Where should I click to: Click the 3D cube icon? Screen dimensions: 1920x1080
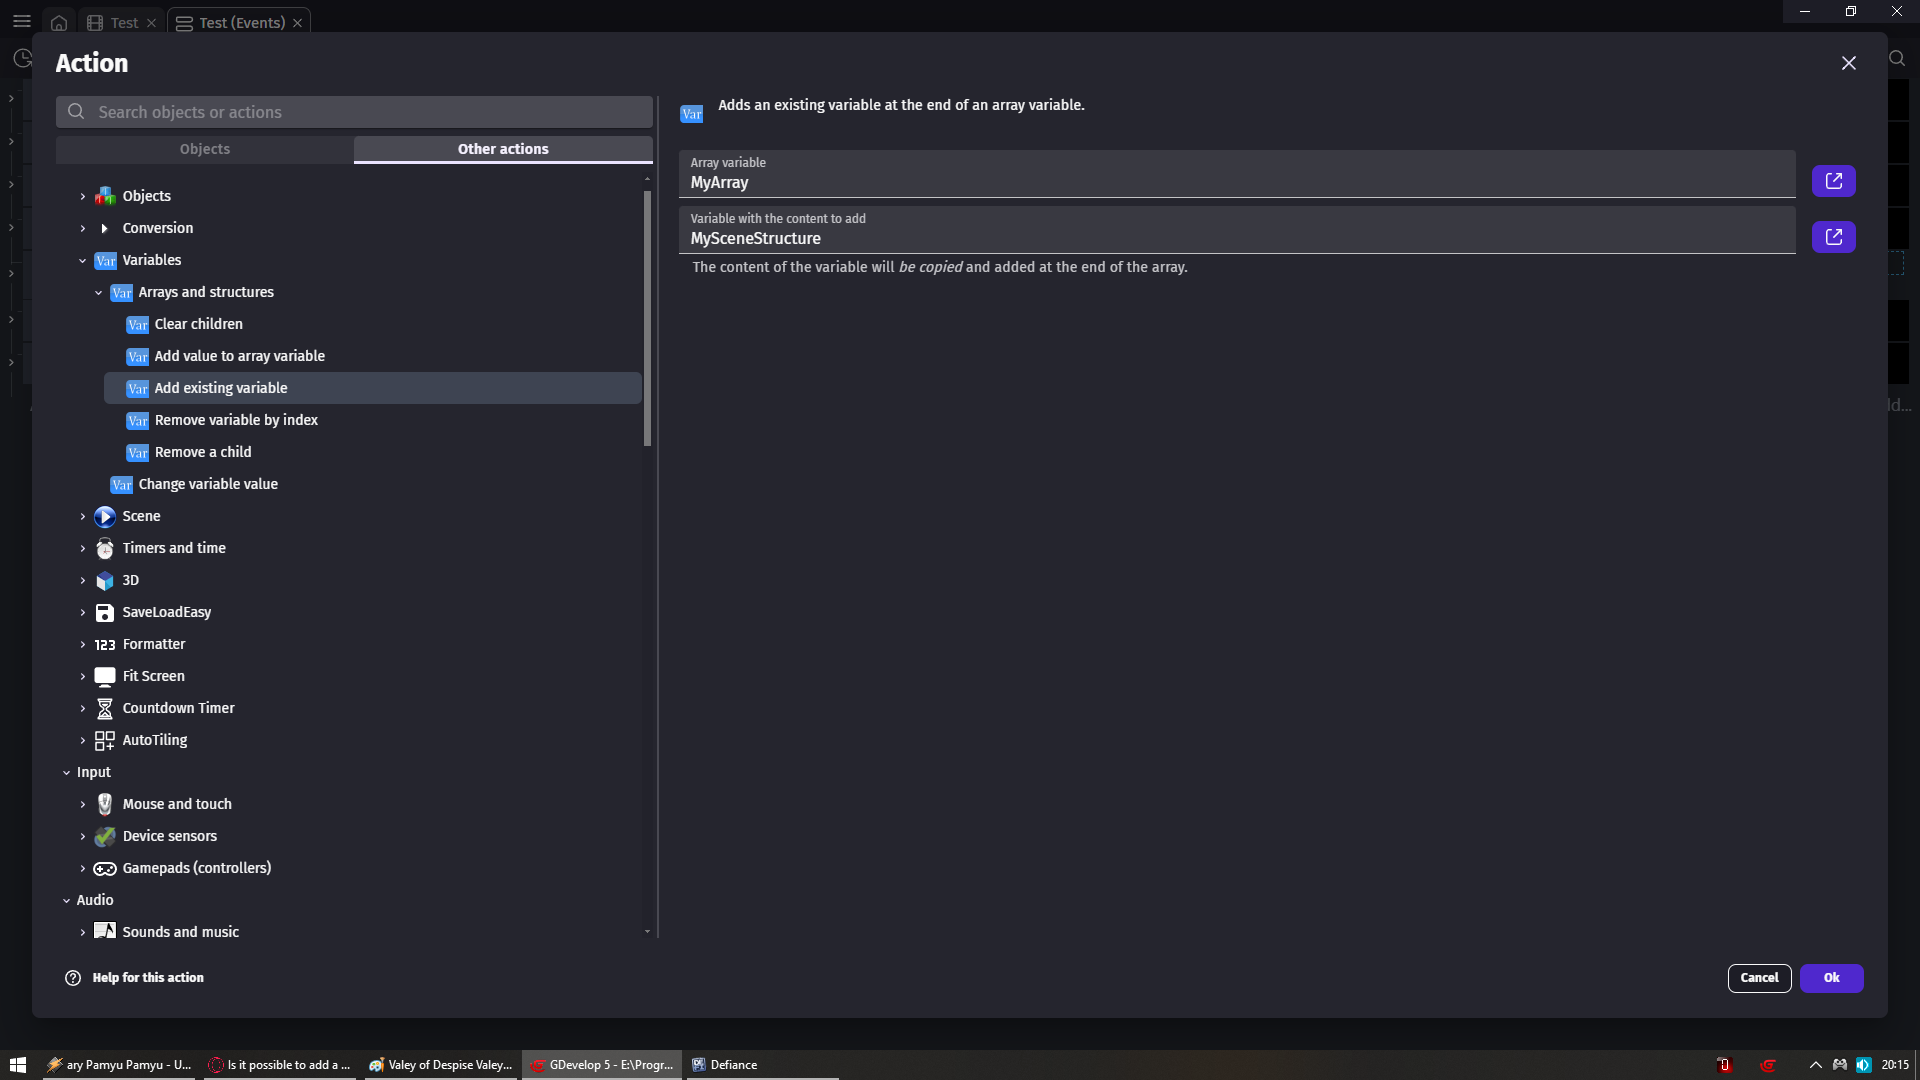pyautogui.click(x=105, y=580)
